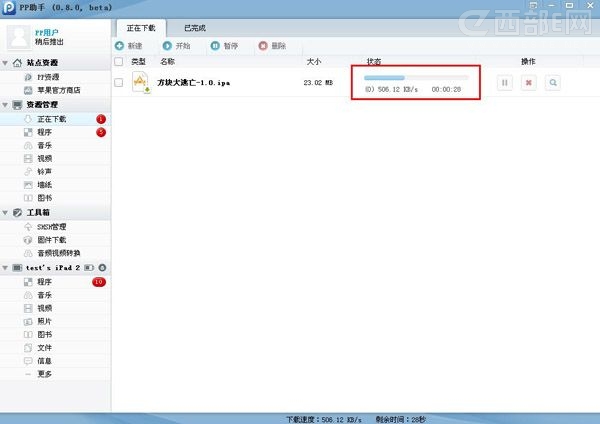Click the PP助手 logo in title bar
This screenshot has width=600, height=424.
pyautogui.click(x=9, y=8)
